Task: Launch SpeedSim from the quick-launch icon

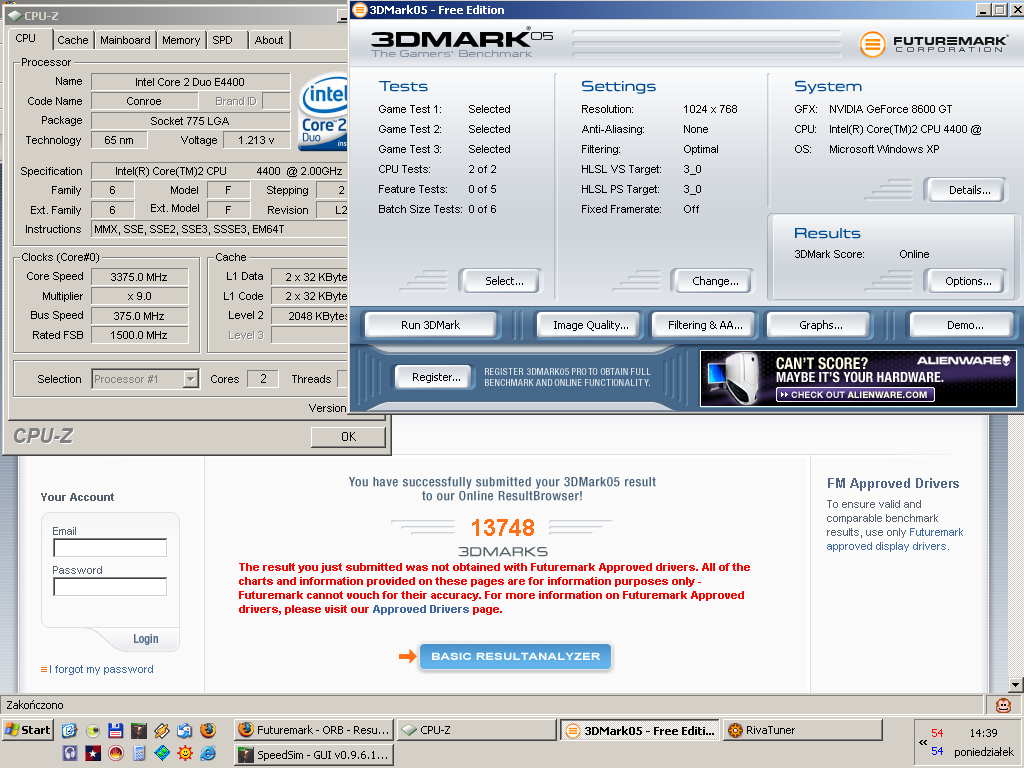Action: tap(138, 730)
